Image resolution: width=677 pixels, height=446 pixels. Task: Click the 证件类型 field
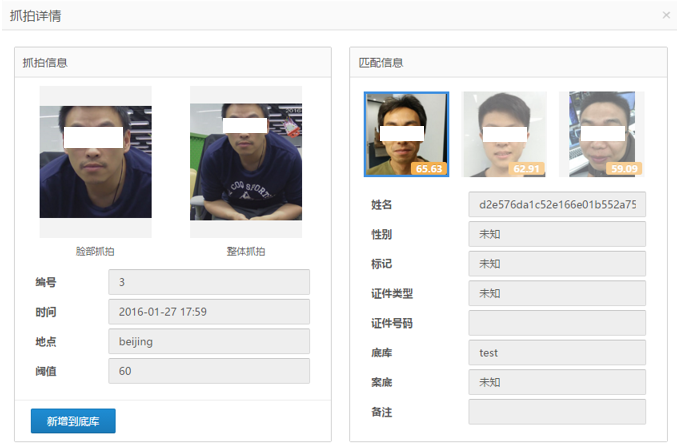point(557,293)
